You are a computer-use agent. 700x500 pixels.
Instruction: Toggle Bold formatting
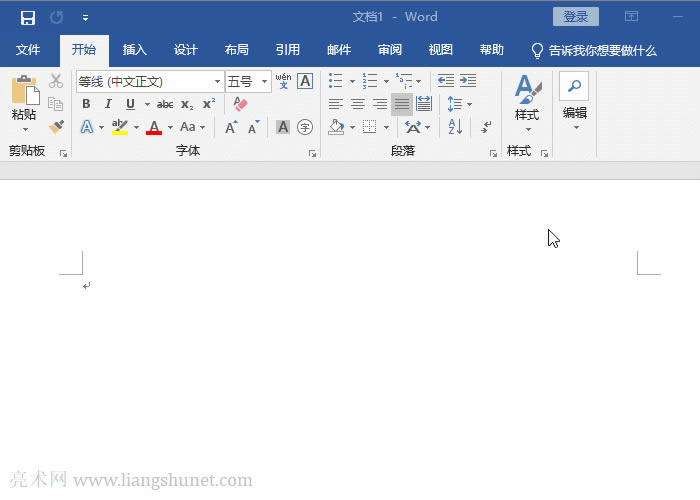click(86, 104)
